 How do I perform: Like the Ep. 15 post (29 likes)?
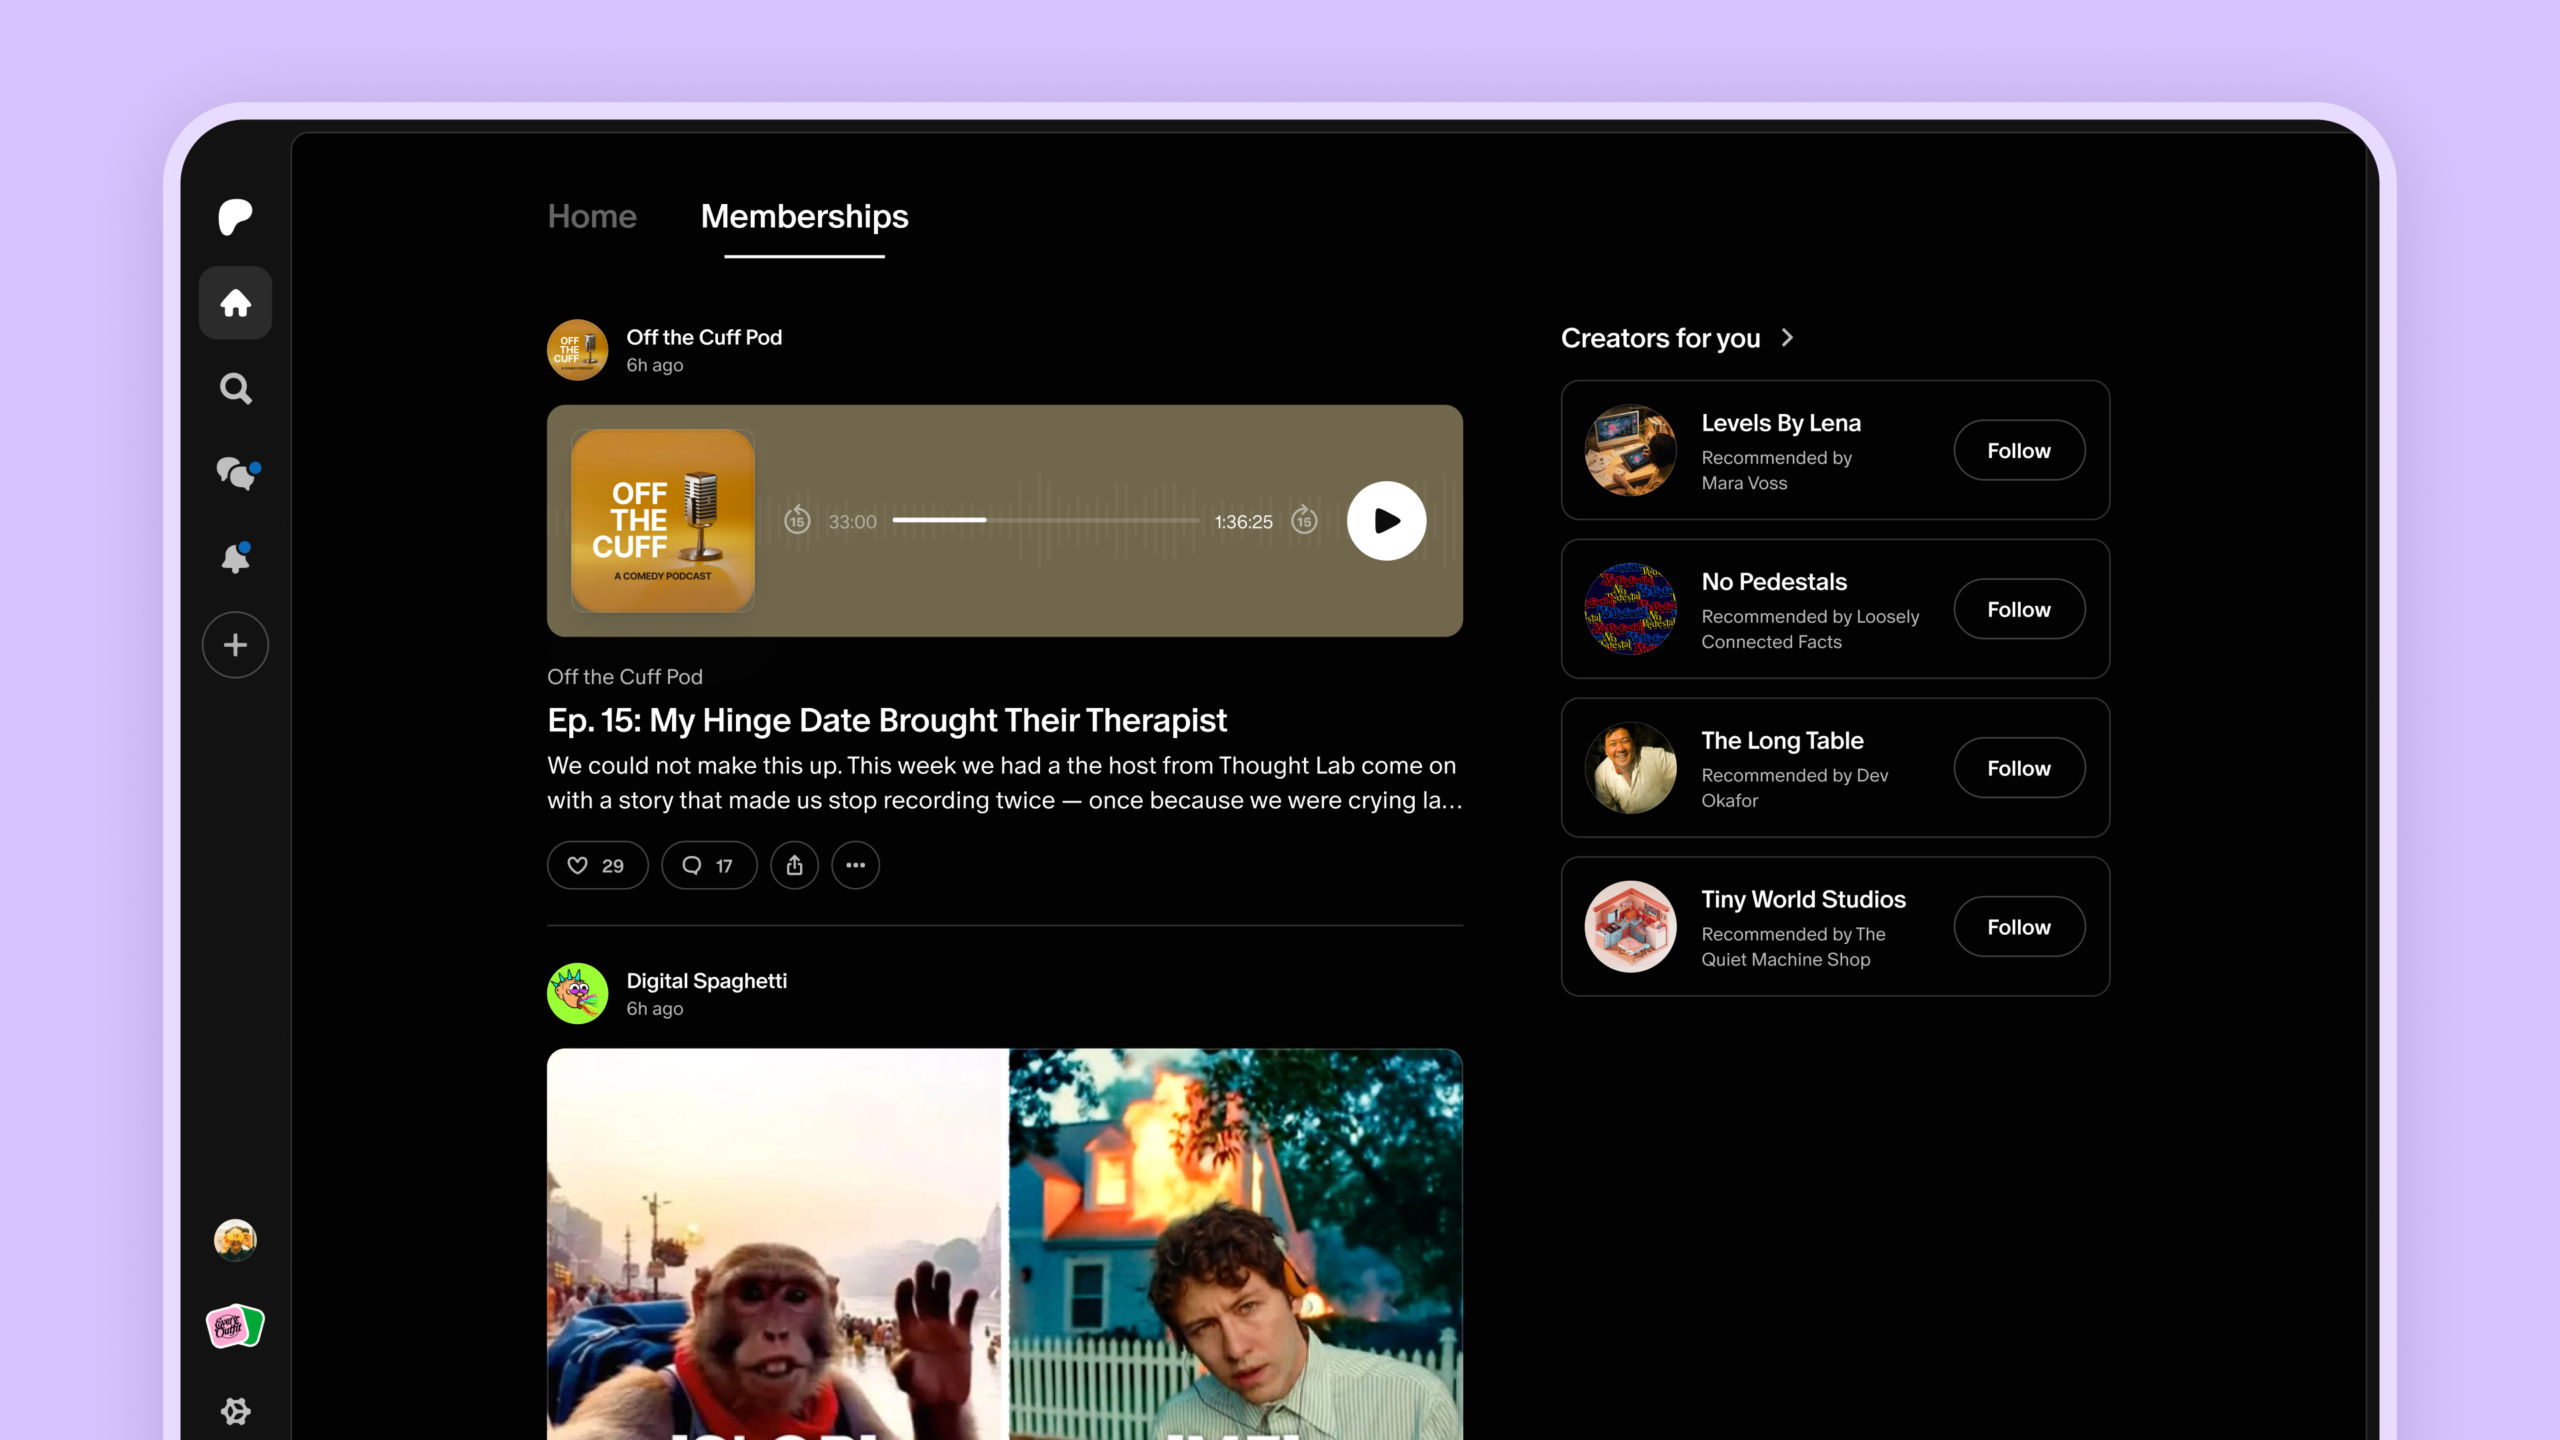click(x=597, y=865)
